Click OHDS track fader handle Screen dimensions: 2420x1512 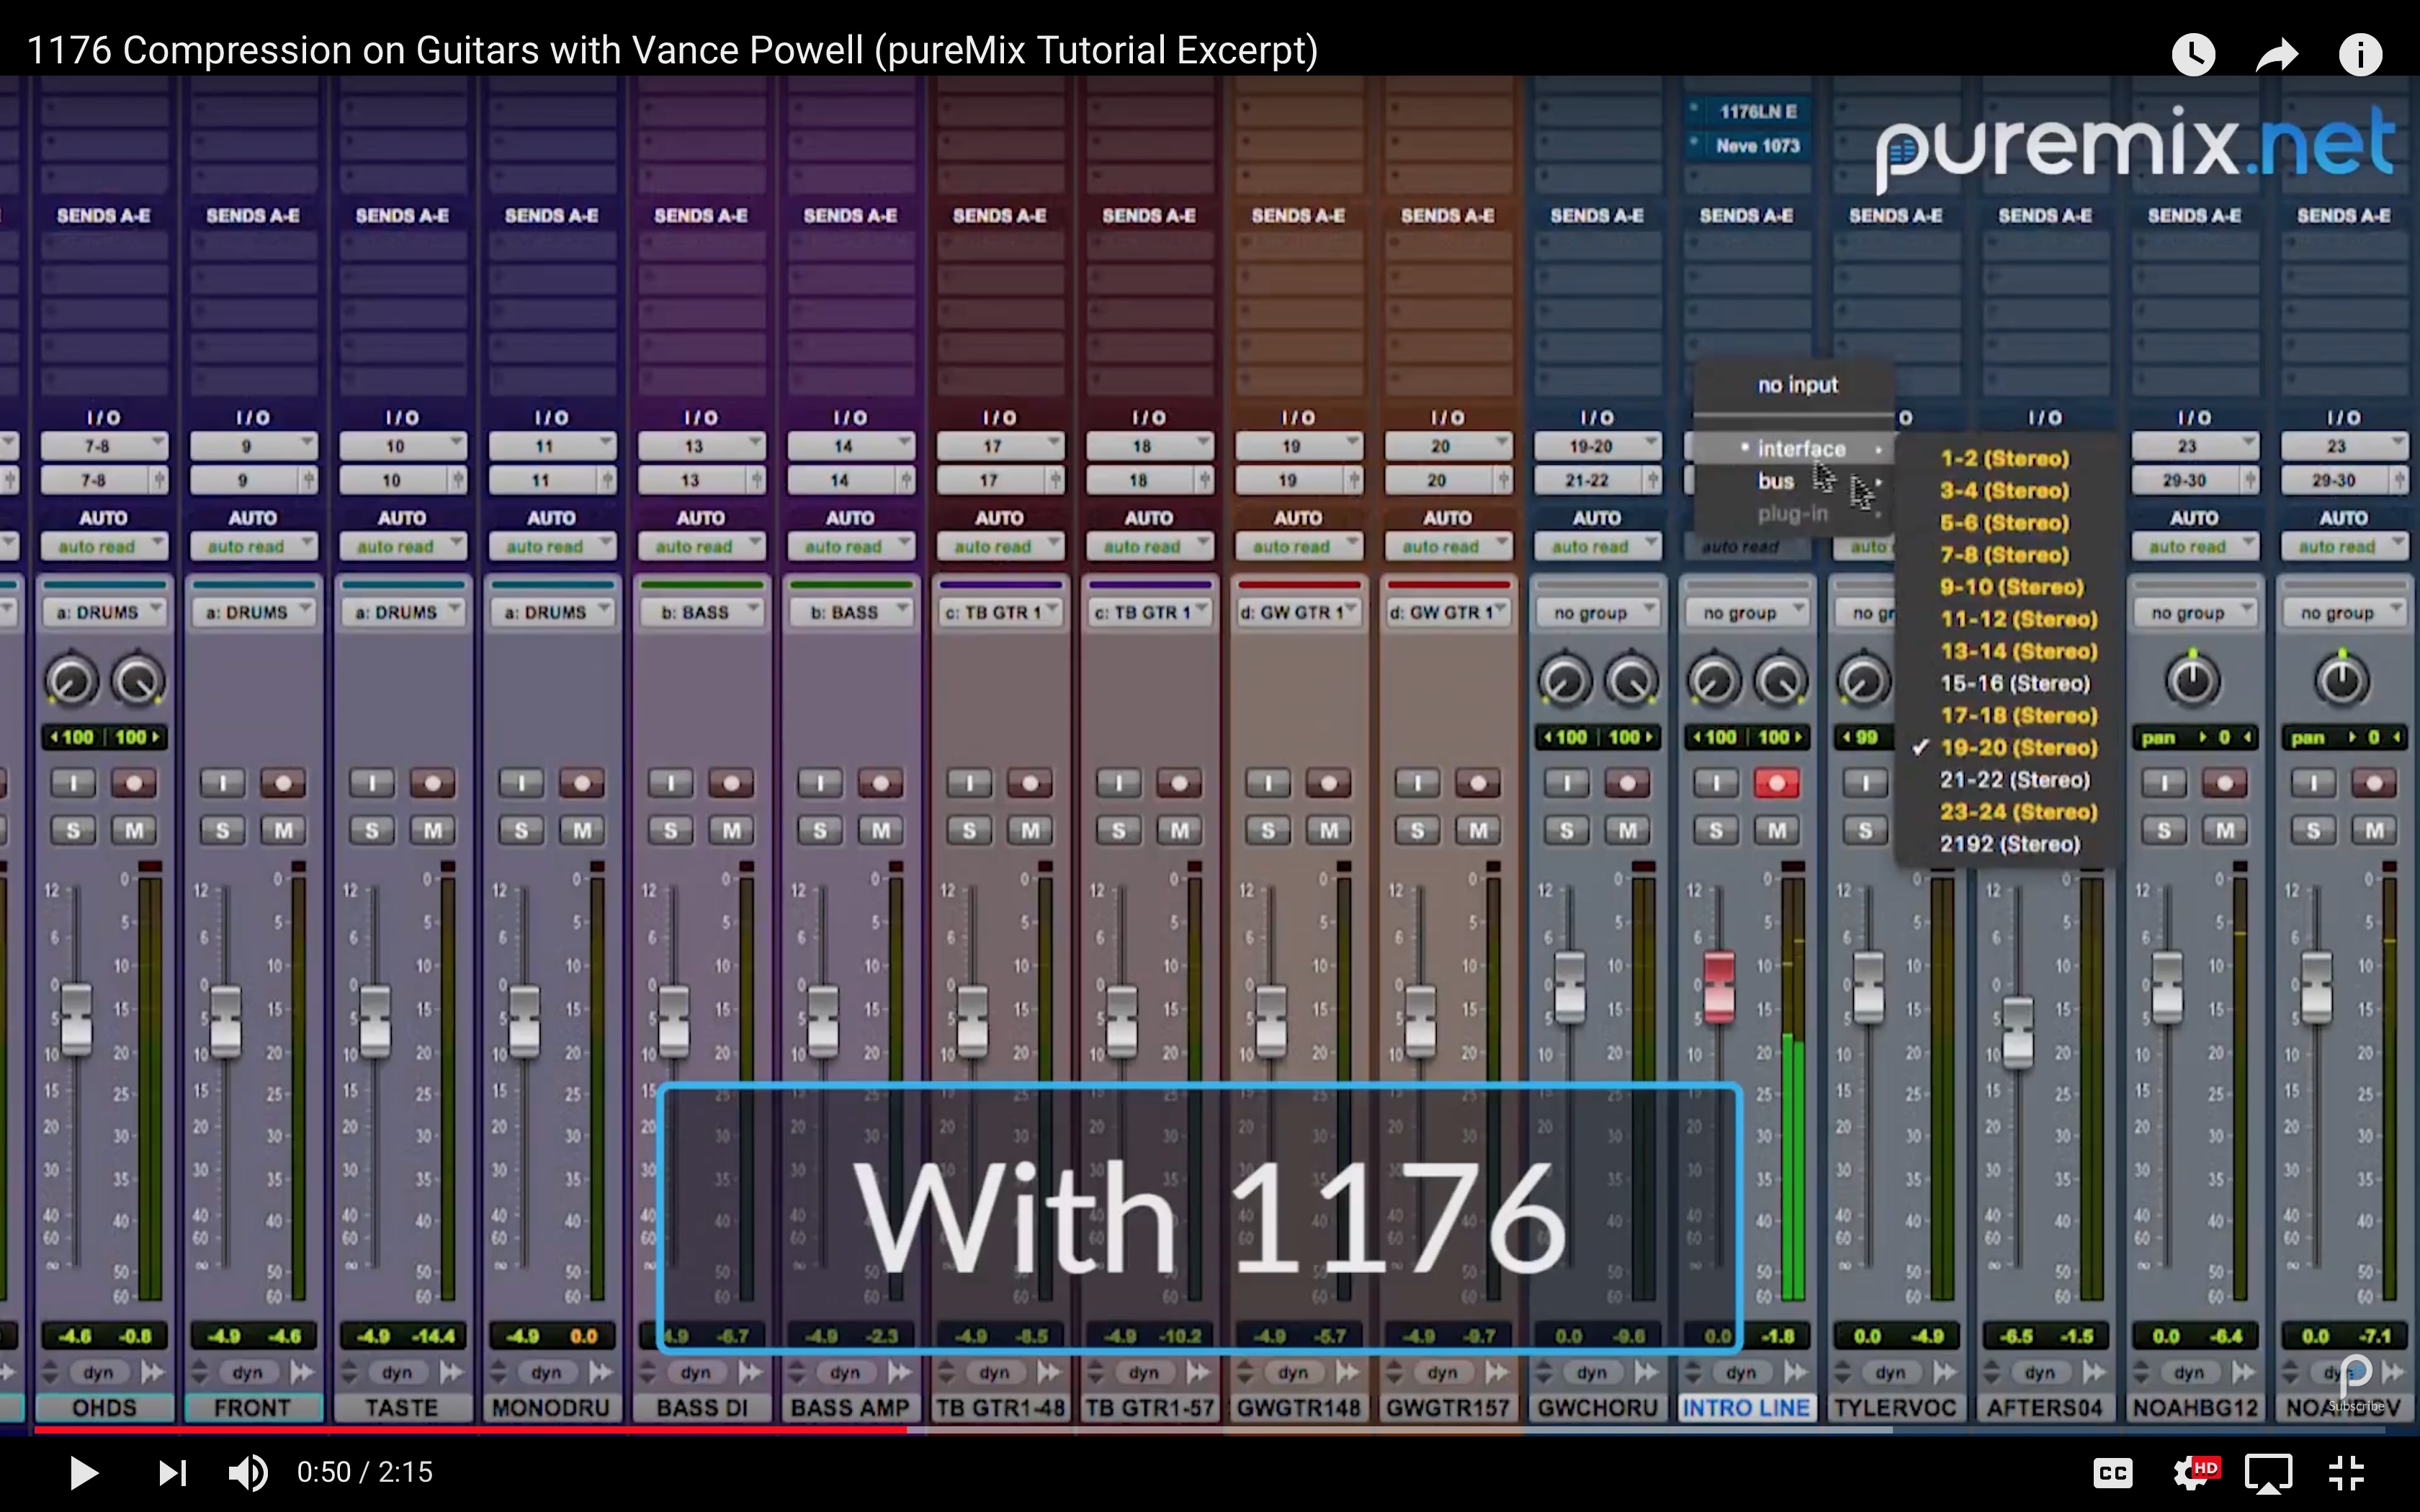point(77,1019)
